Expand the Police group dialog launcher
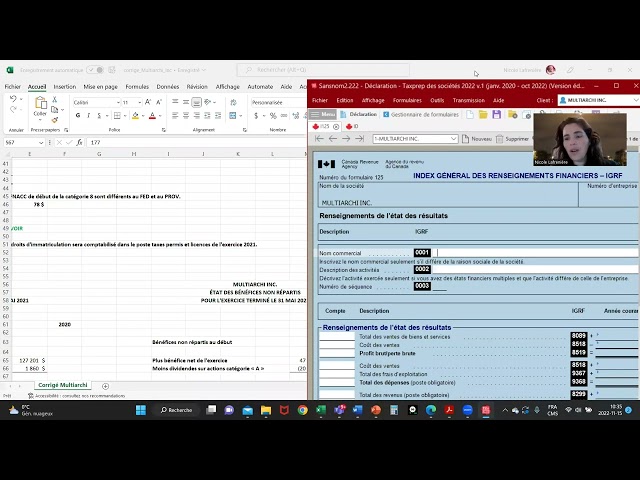The image size is (640, 480). coord(163,130)
